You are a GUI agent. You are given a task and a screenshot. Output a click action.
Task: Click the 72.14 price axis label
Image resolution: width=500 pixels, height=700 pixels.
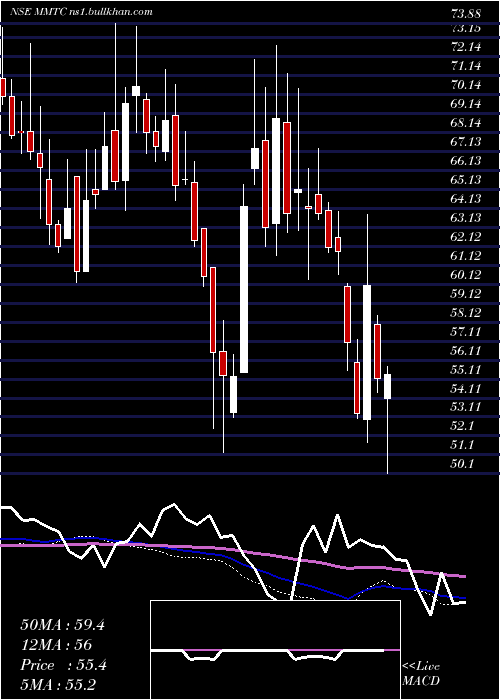point(466,47)
